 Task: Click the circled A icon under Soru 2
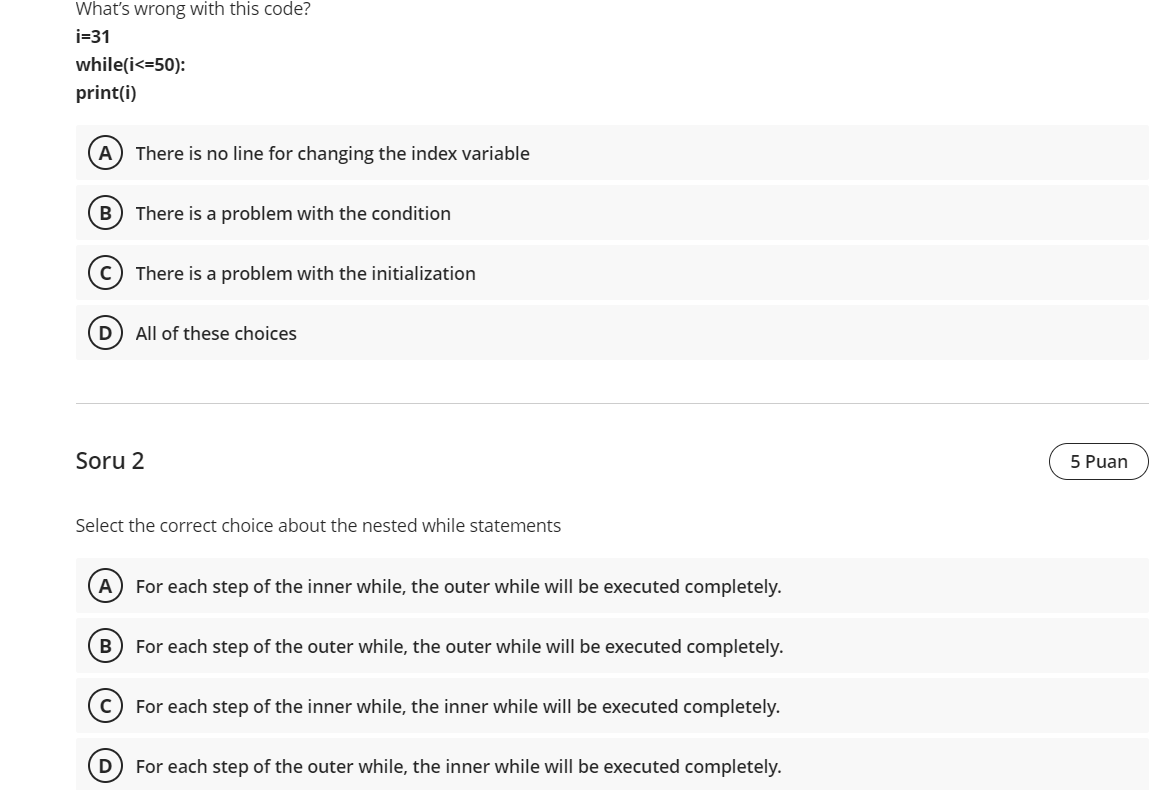tap(106, 586)
